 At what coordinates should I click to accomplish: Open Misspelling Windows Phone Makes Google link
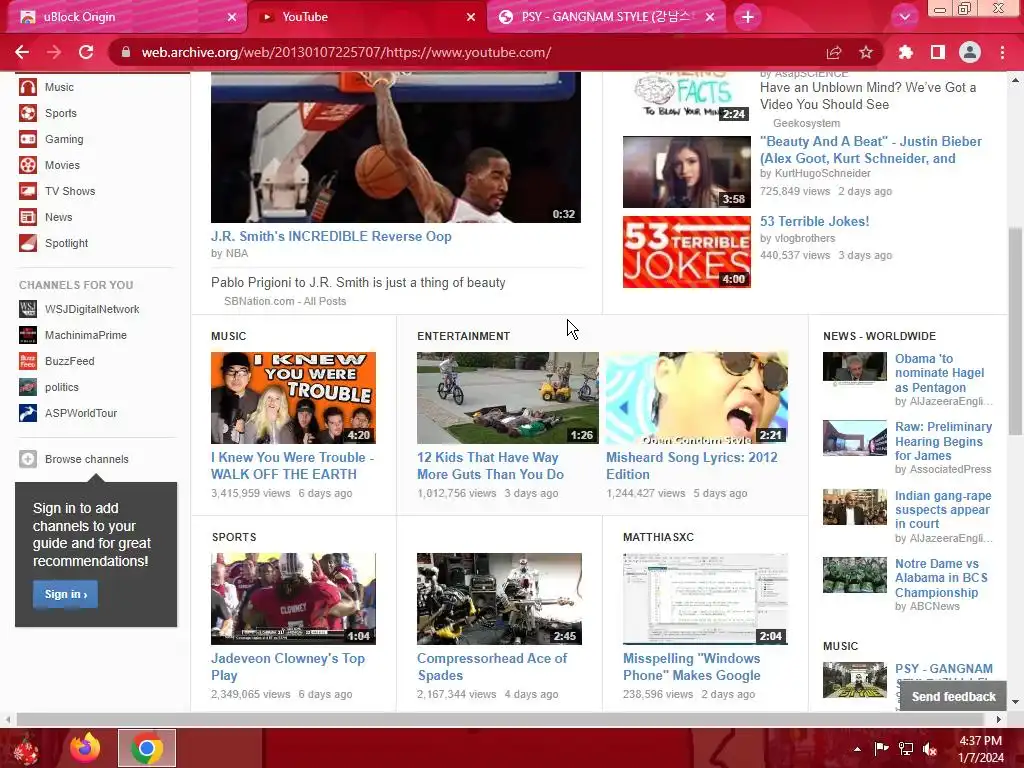pyautogui.click(x=692, y=667)
